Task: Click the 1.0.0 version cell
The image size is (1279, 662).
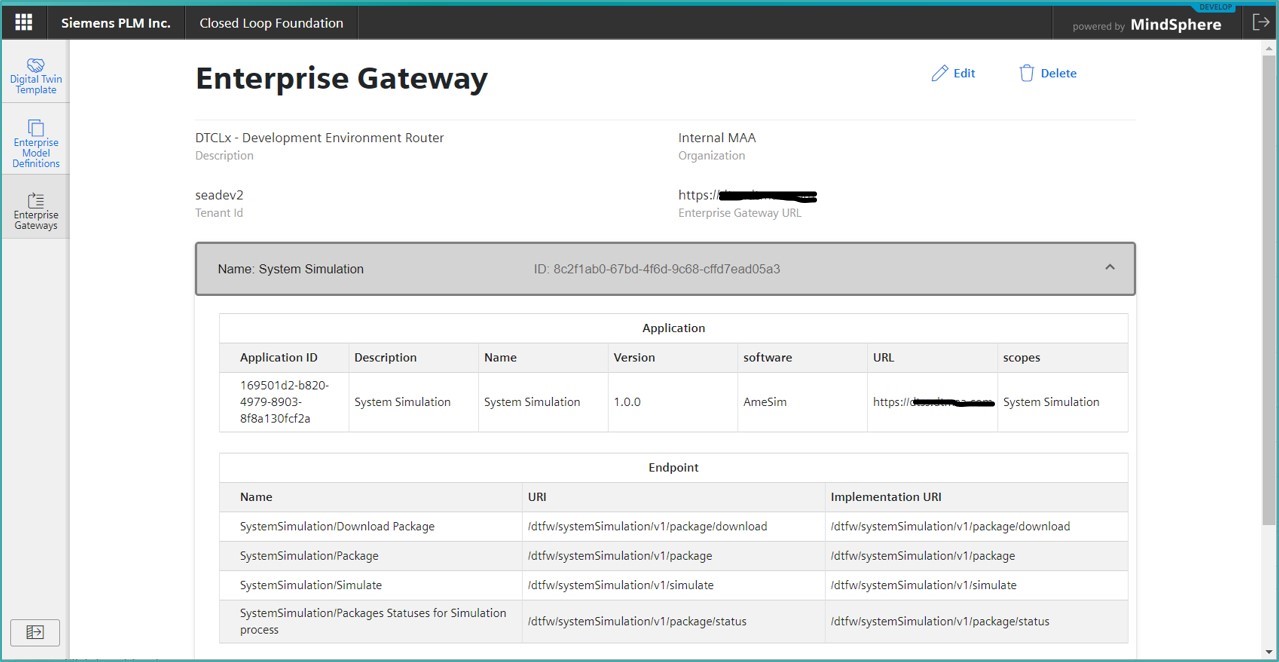Action: (x=627, y=402)
